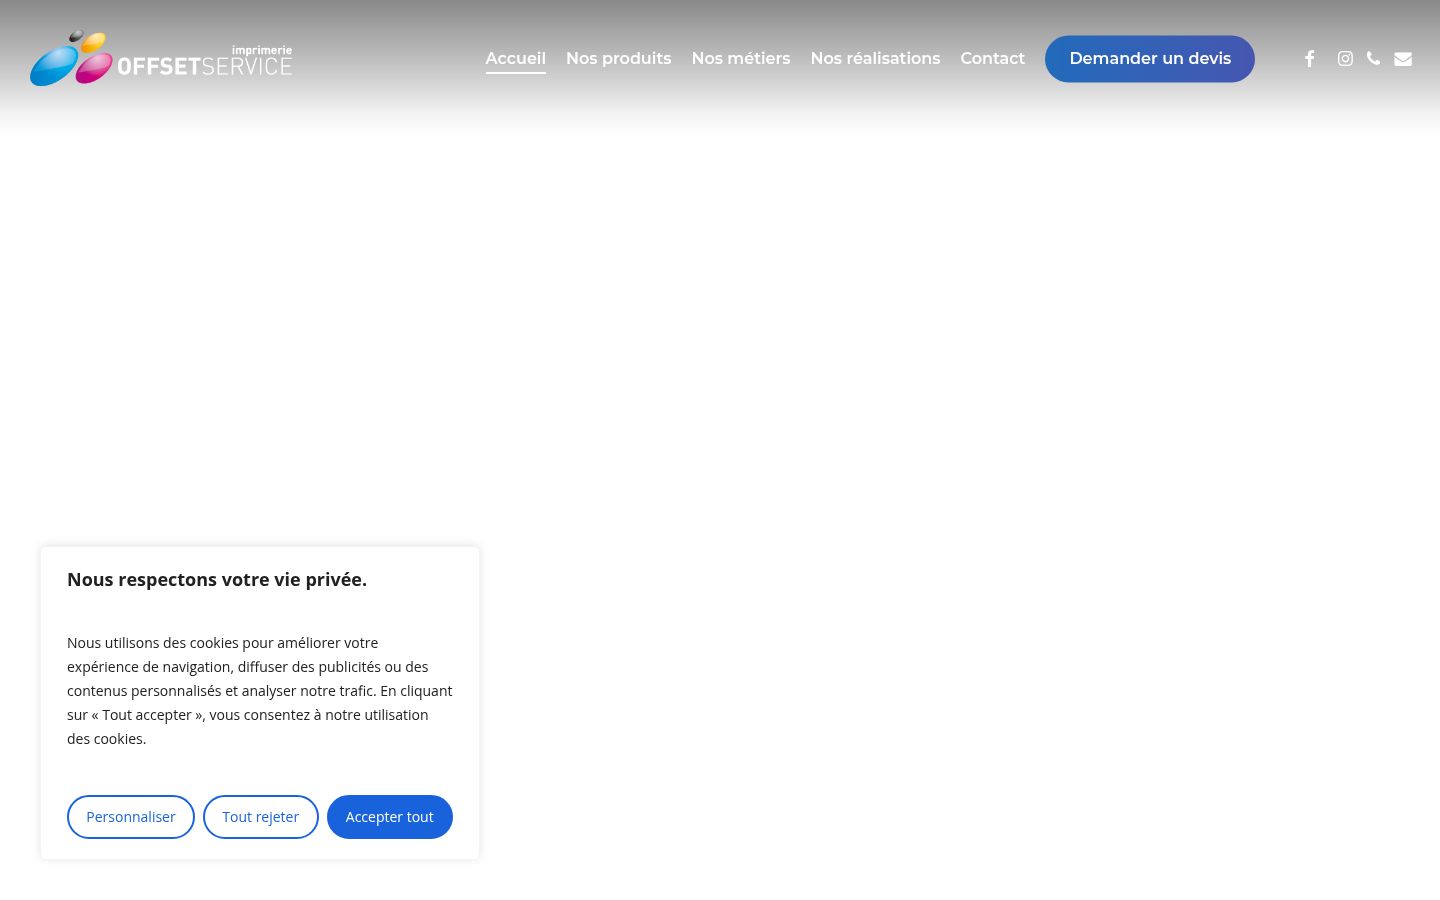Click the 'Nous respectons votre vie privée.' heading
1440x900 pixels.
pyautogui.click(x=217, y=580)
